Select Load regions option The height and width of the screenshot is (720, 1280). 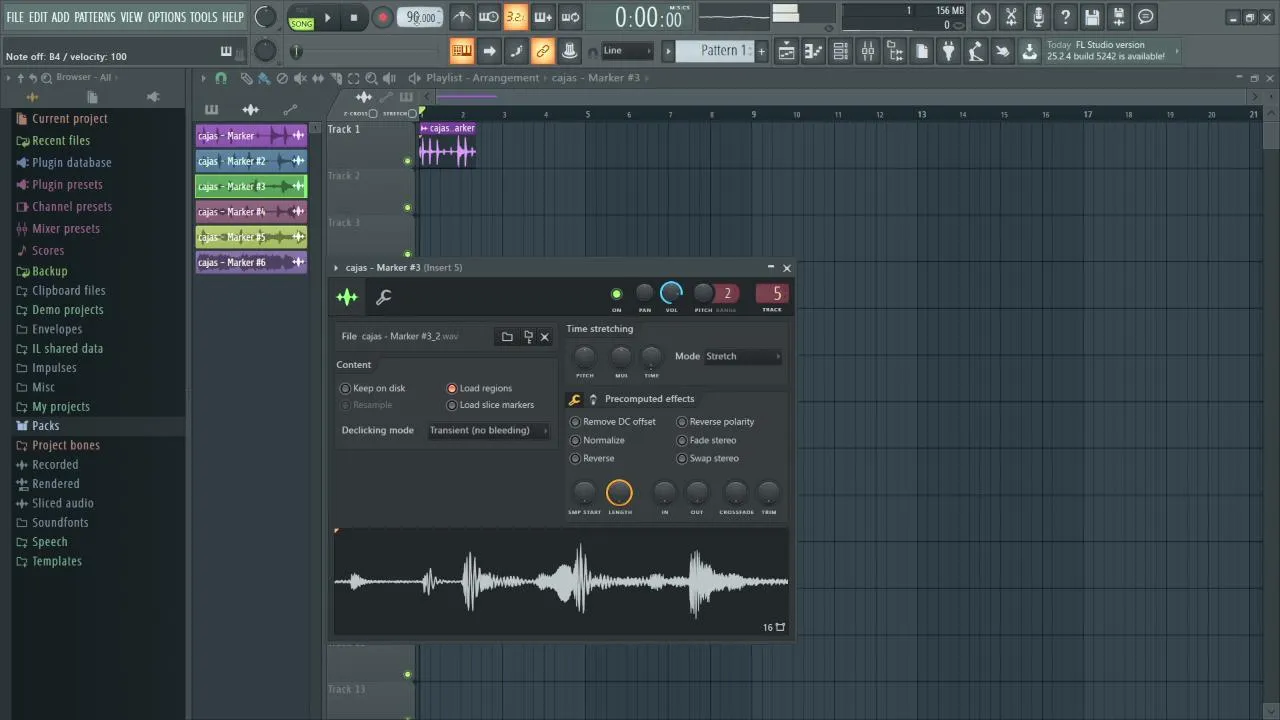(479, 388)
